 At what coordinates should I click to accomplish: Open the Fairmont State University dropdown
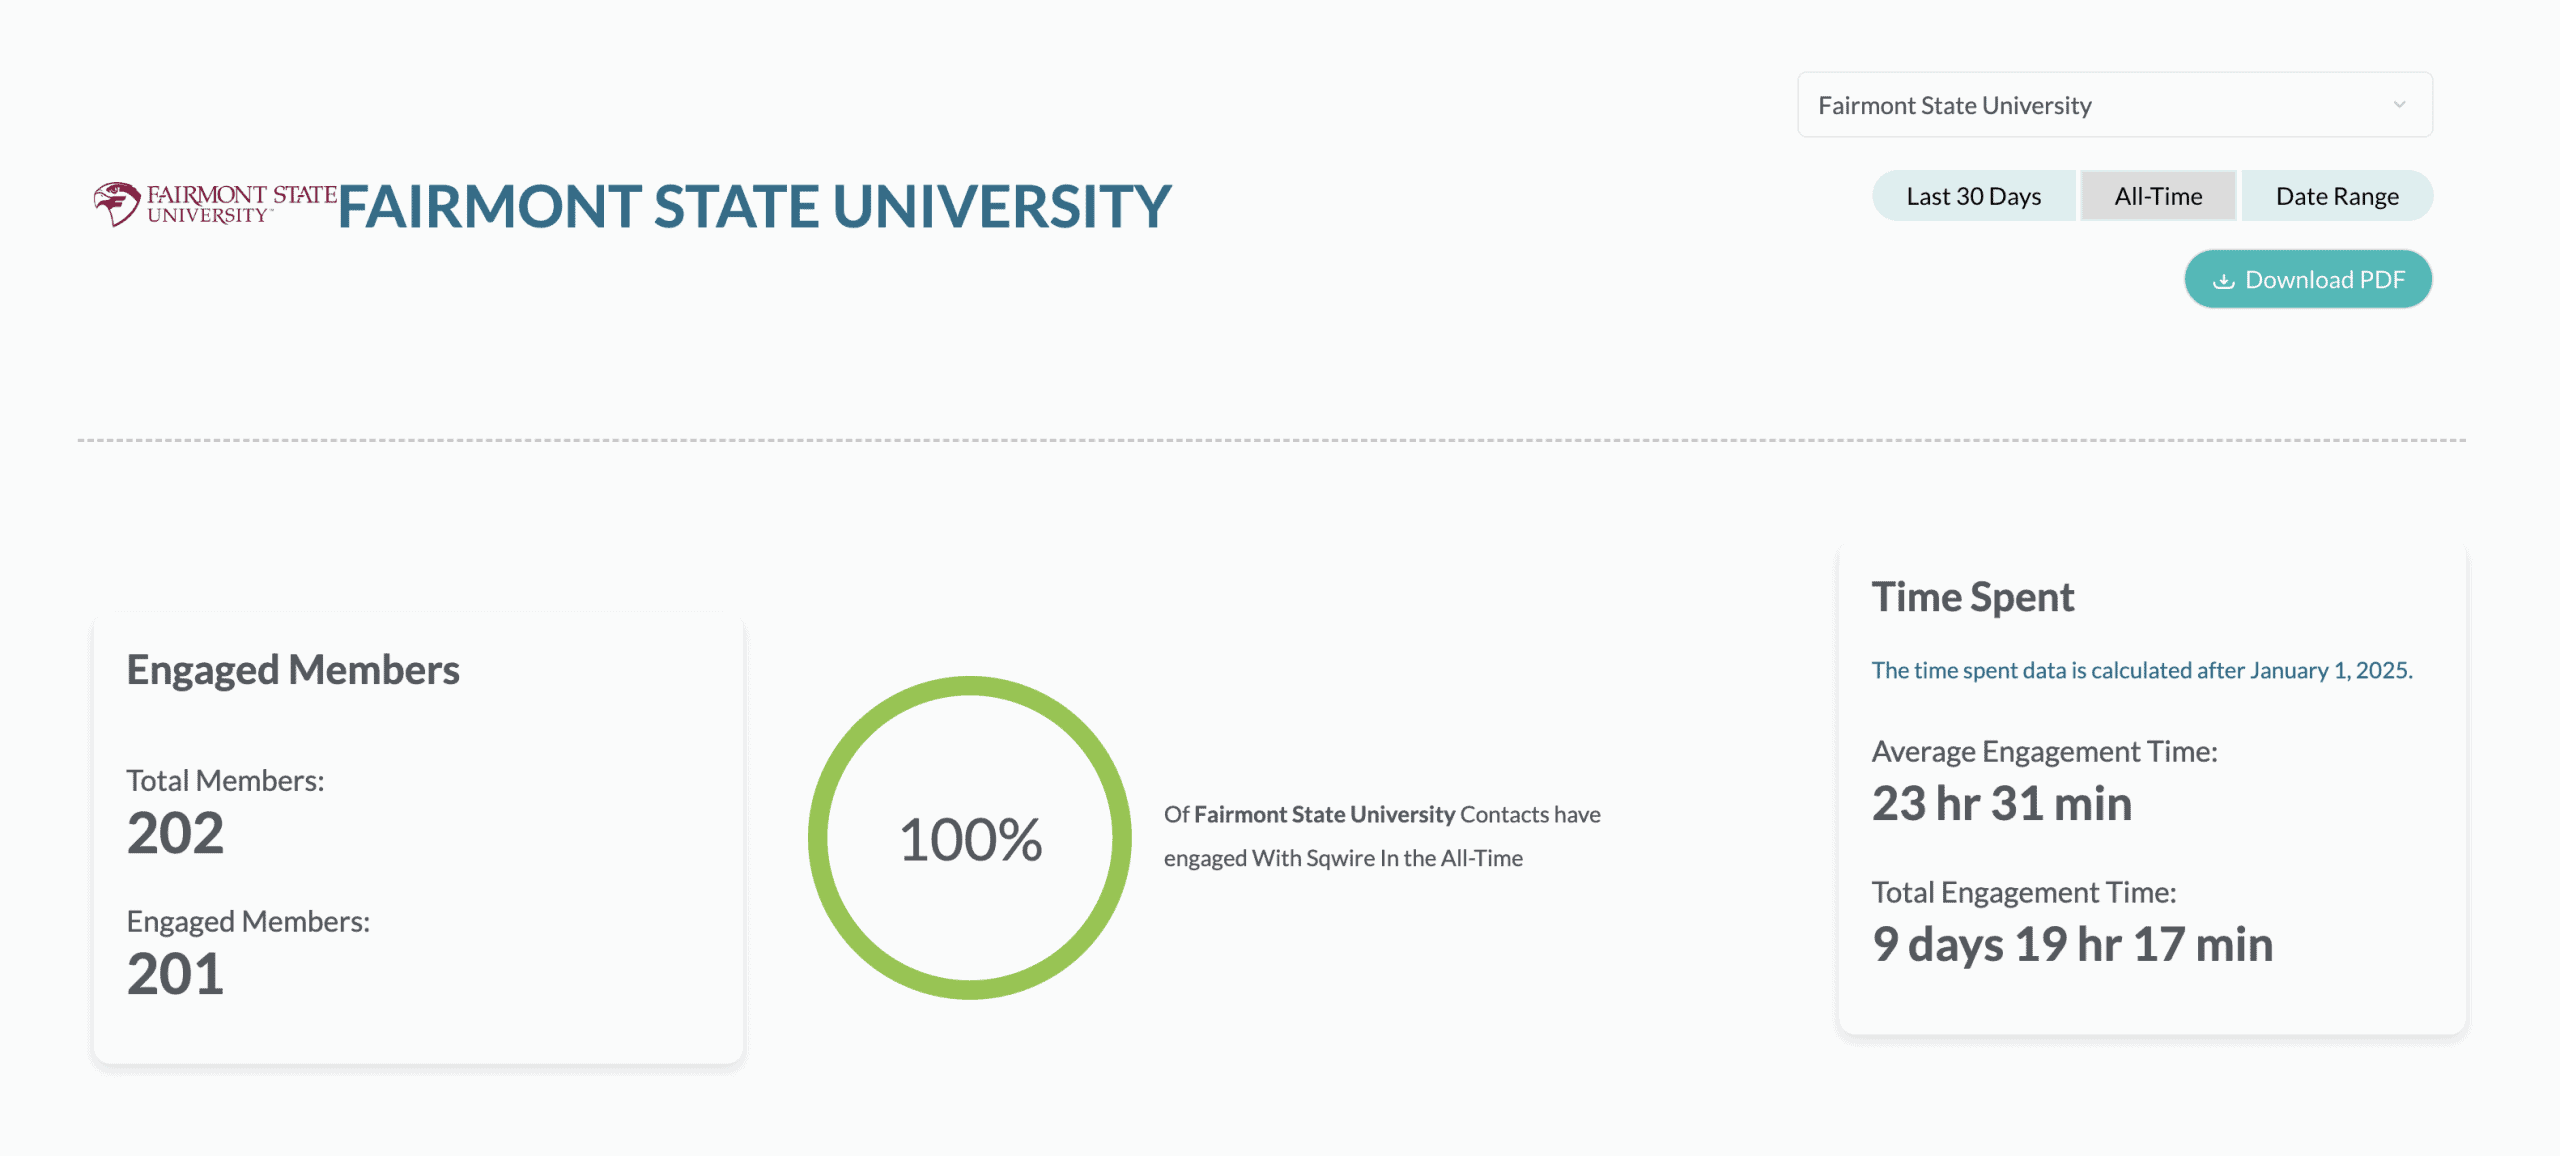pyautogui.click(x=2112, y=105)
